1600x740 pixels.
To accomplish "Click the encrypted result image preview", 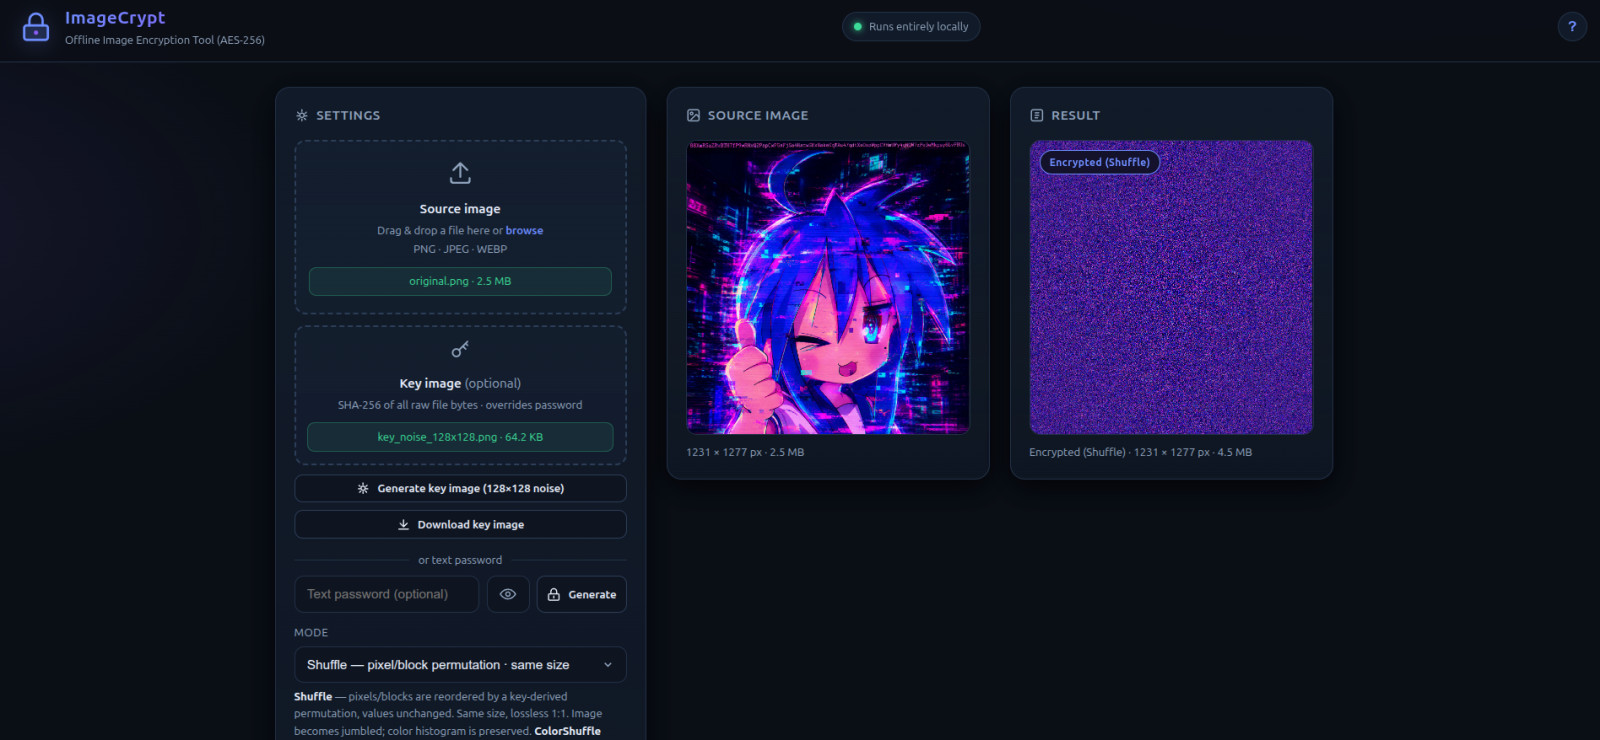I will (x=1171, y=287).
